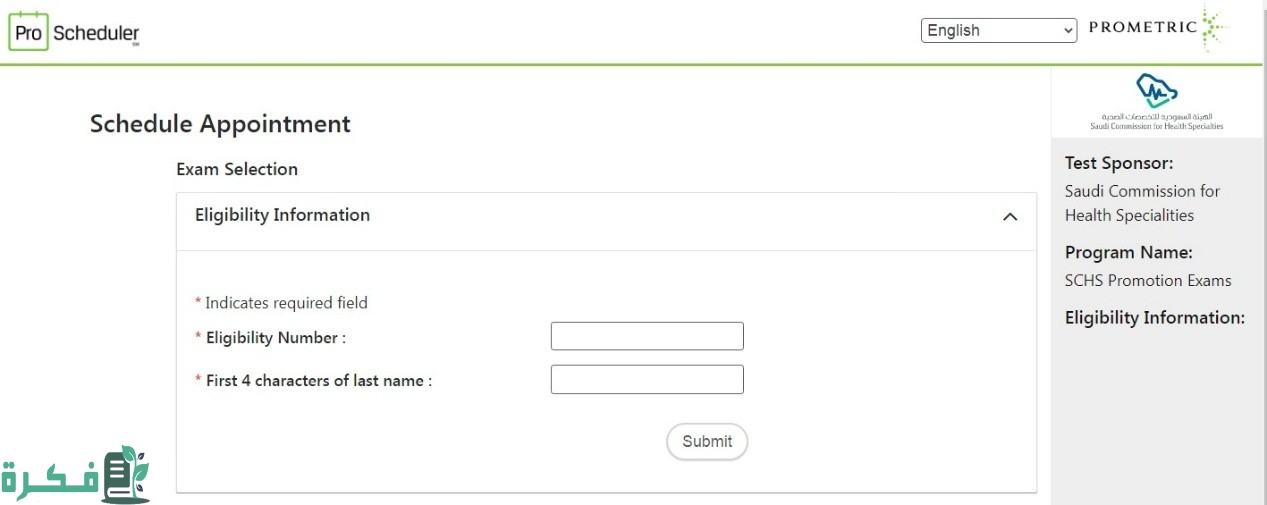Click the sidebar Eligibility Information heading
The width and height of the screenshot is (1267, 505).
[1154, 318]
